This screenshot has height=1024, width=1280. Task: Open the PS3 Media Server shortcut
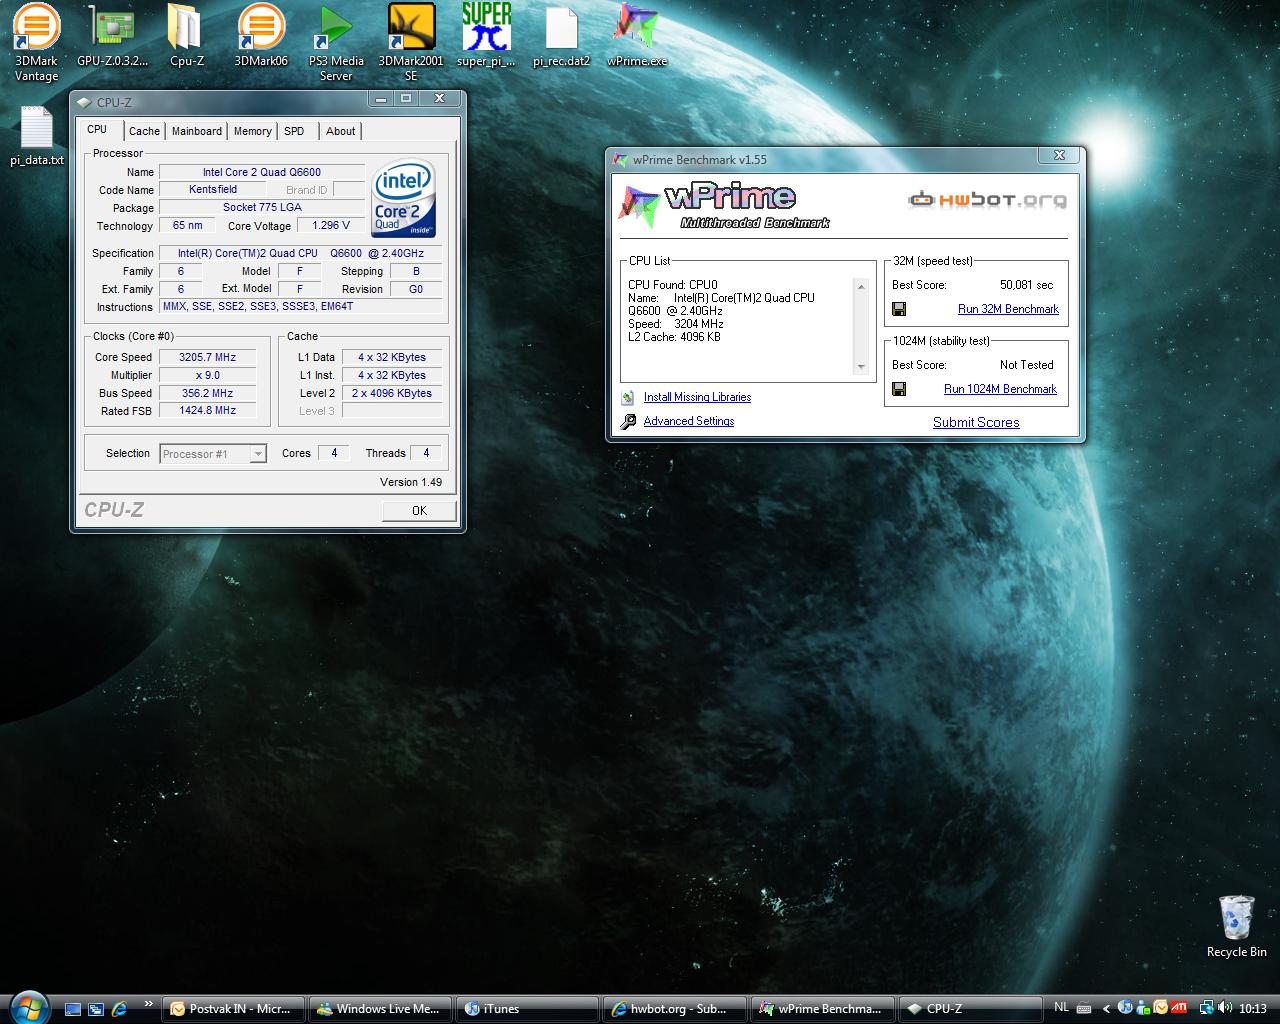(x=336, y=42)
